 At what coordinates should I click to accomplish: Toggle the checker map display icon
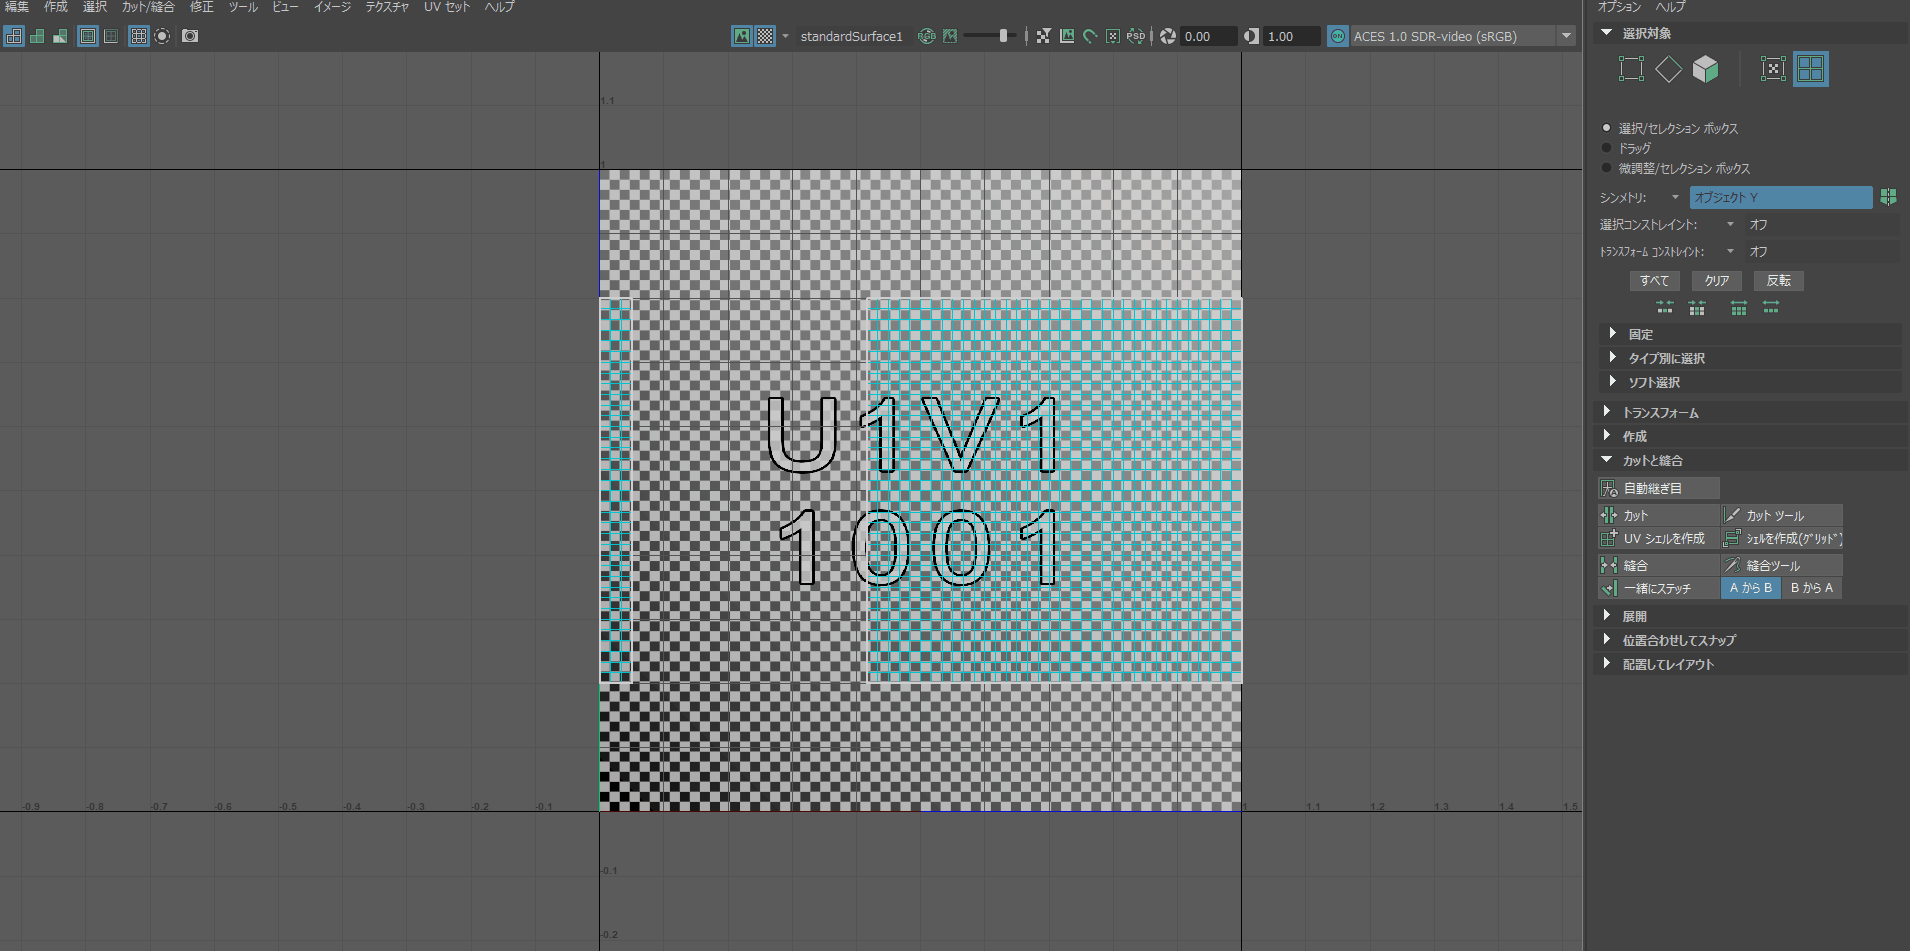click(x=765, y=36)
